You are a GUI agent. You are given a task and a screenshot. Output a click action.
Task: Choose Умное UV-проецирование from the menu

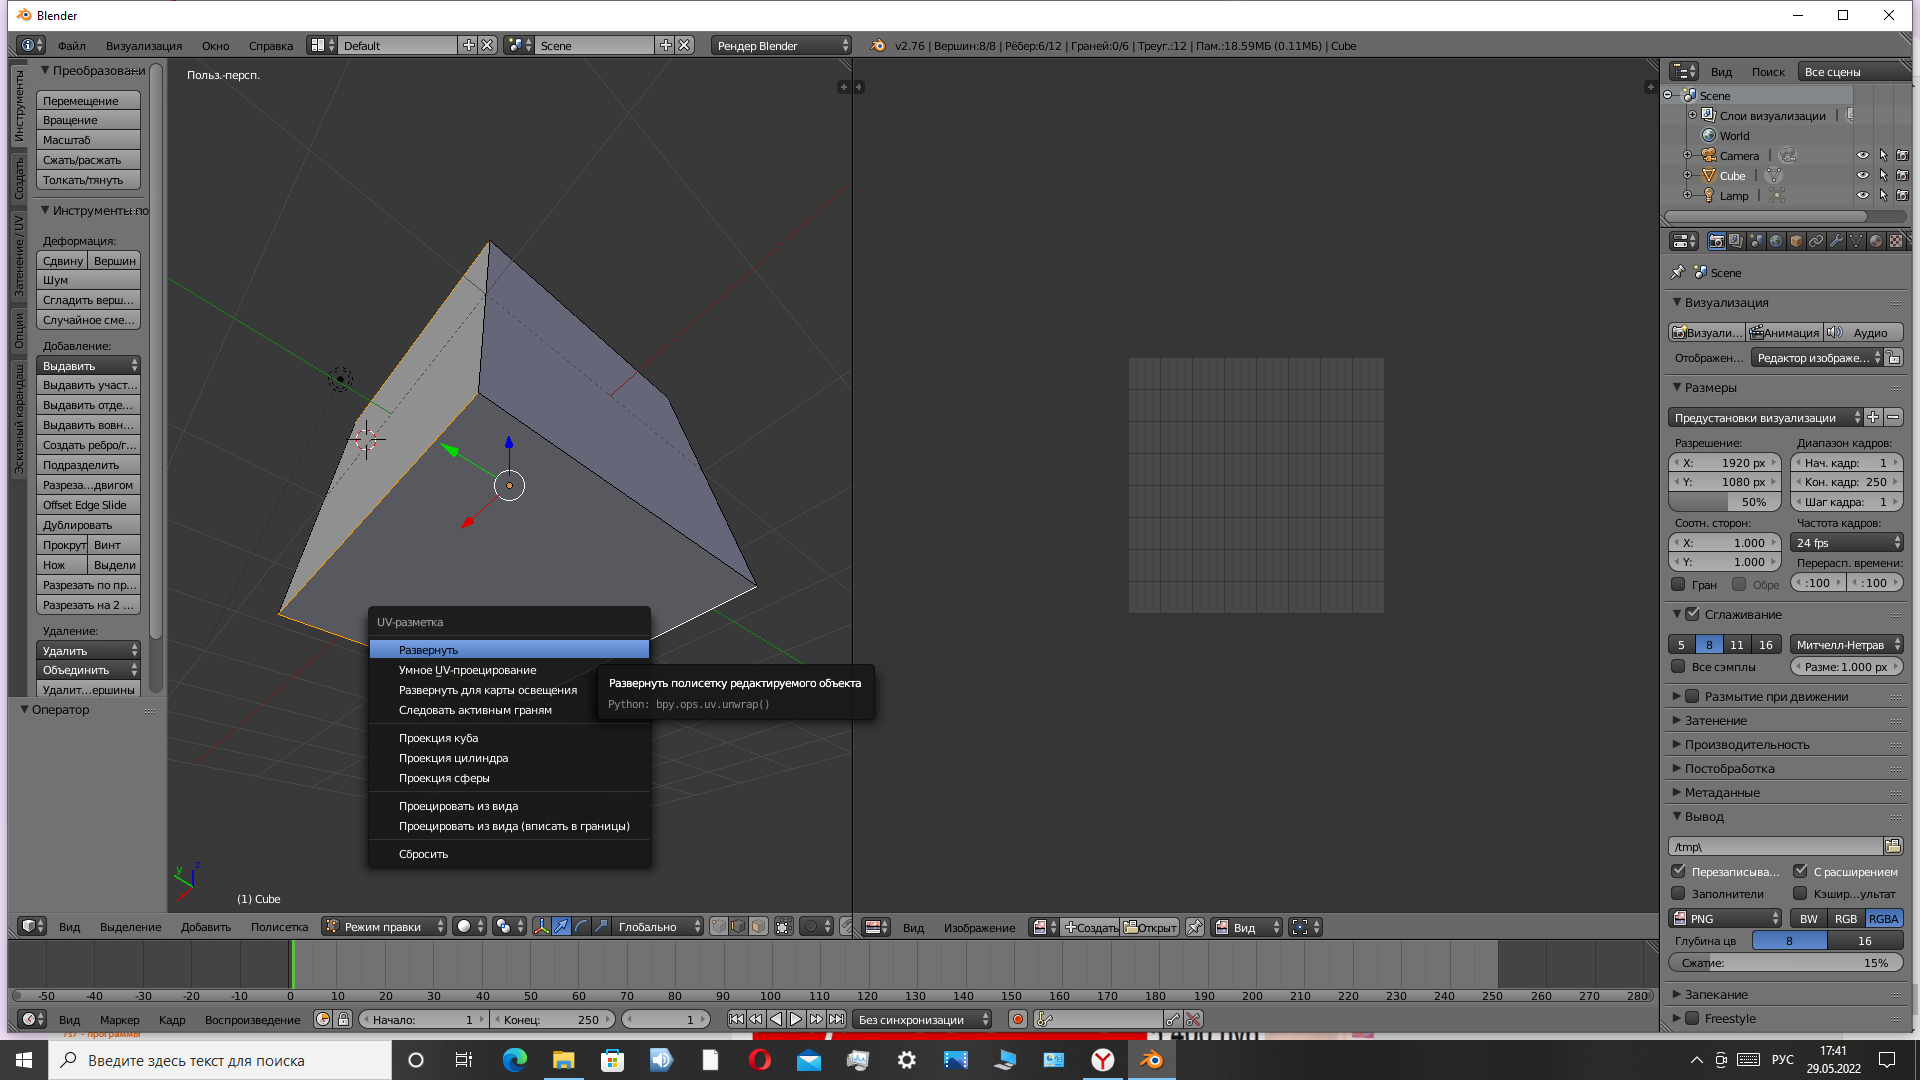coord(467,670)
